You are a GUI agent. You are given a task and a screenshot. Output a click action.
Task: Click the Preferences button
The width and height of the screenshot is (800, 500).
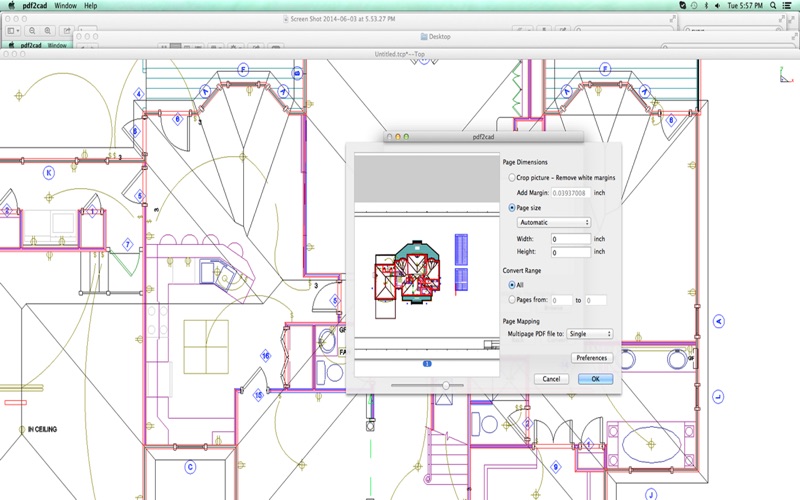pyautogui.click(x=591, y=358)
